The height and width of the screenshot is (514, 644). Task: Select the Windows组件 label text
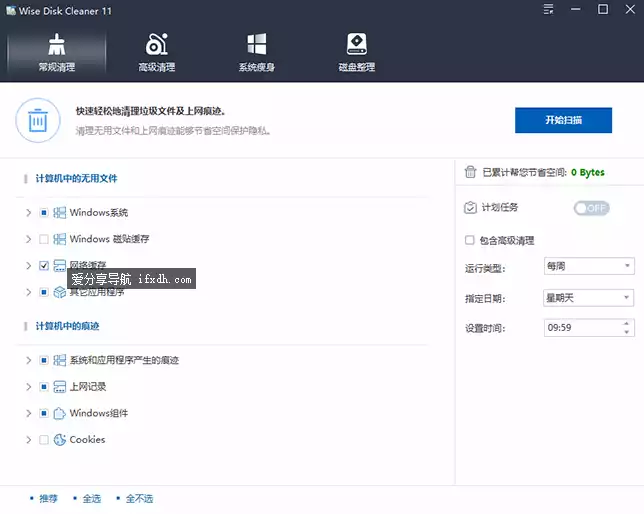[99, 413]
